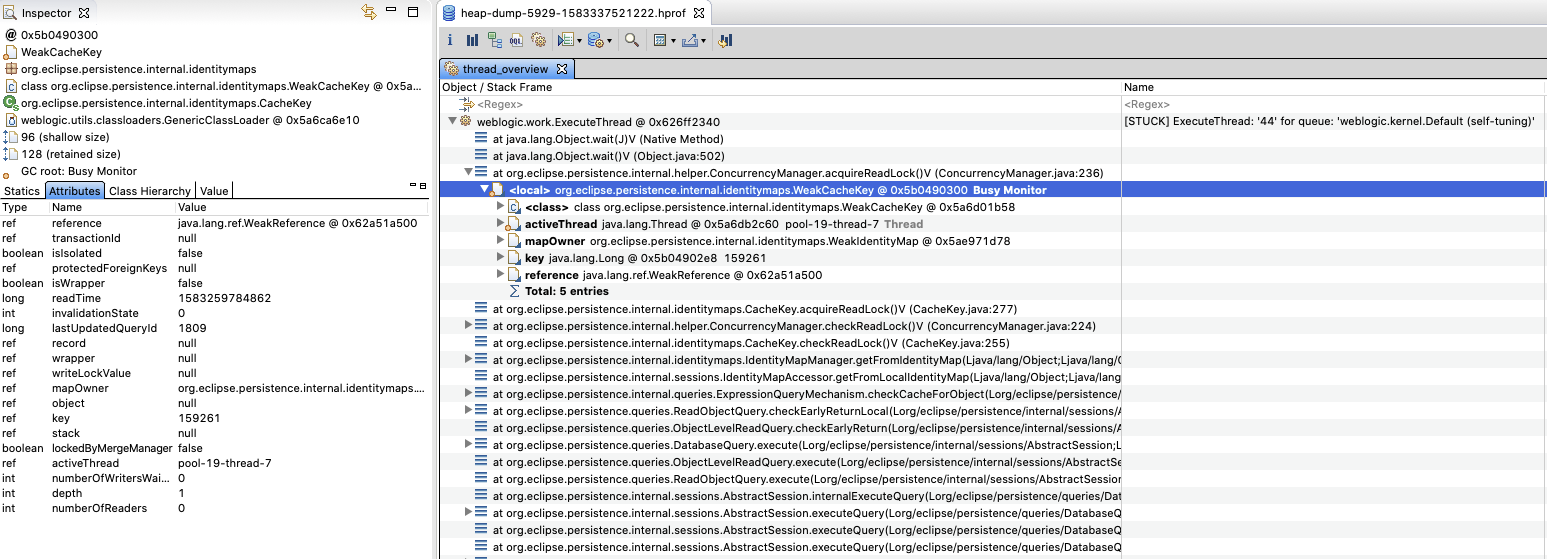
Task: Select the heap-dump-5929 hprof editor tab
Action: (574, 14)
